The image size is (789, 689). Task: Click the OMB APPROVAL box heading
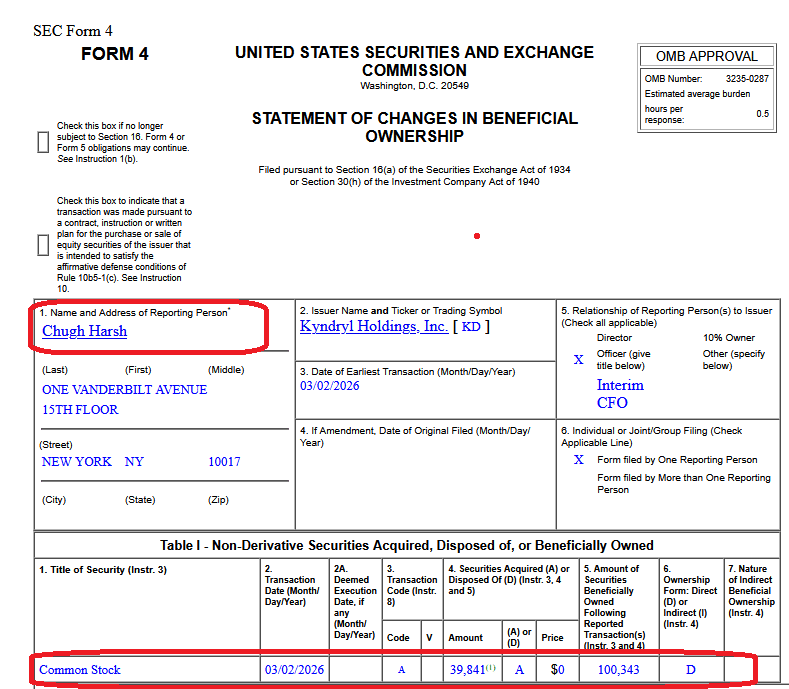tap(706, 56)
